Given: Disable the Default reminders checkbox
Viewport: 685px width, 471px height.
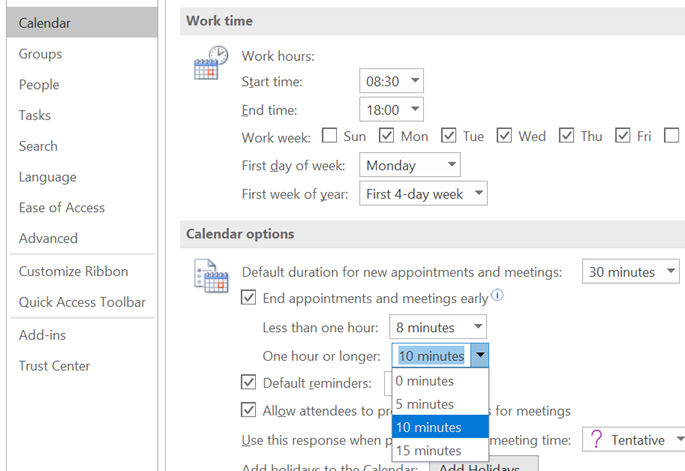Looking at the screenshot, I should 249,382.
